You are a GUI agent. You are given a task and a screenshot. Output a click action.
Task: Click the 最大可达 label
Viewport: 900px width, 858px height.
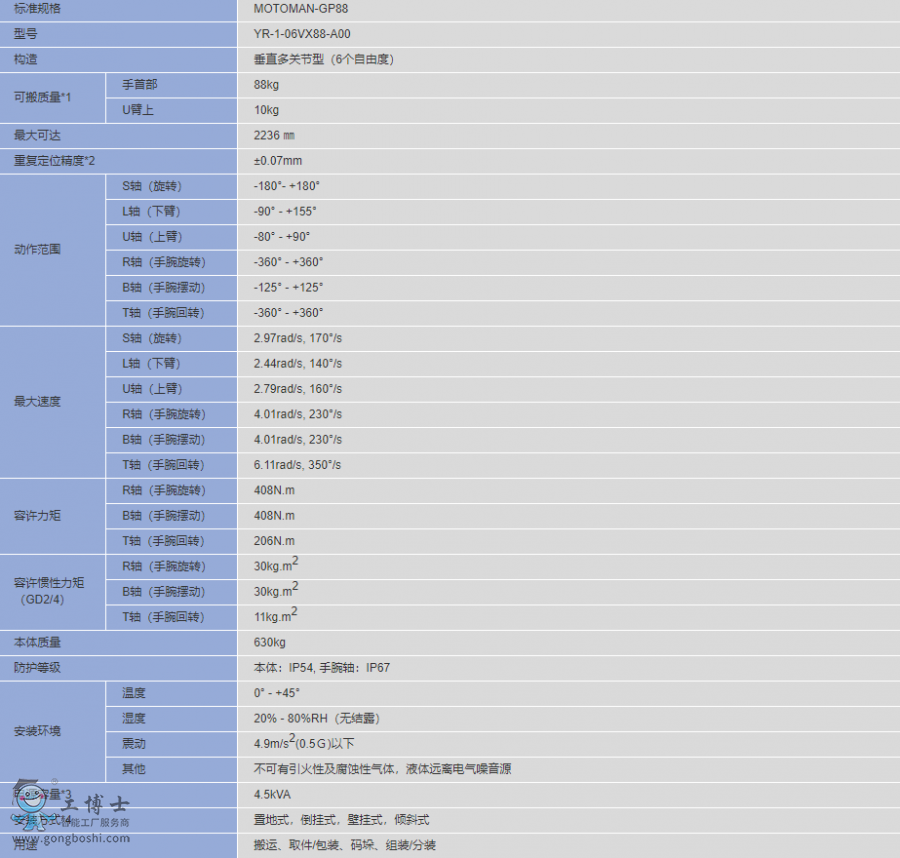pyautogui.click(x=37, y=135)
